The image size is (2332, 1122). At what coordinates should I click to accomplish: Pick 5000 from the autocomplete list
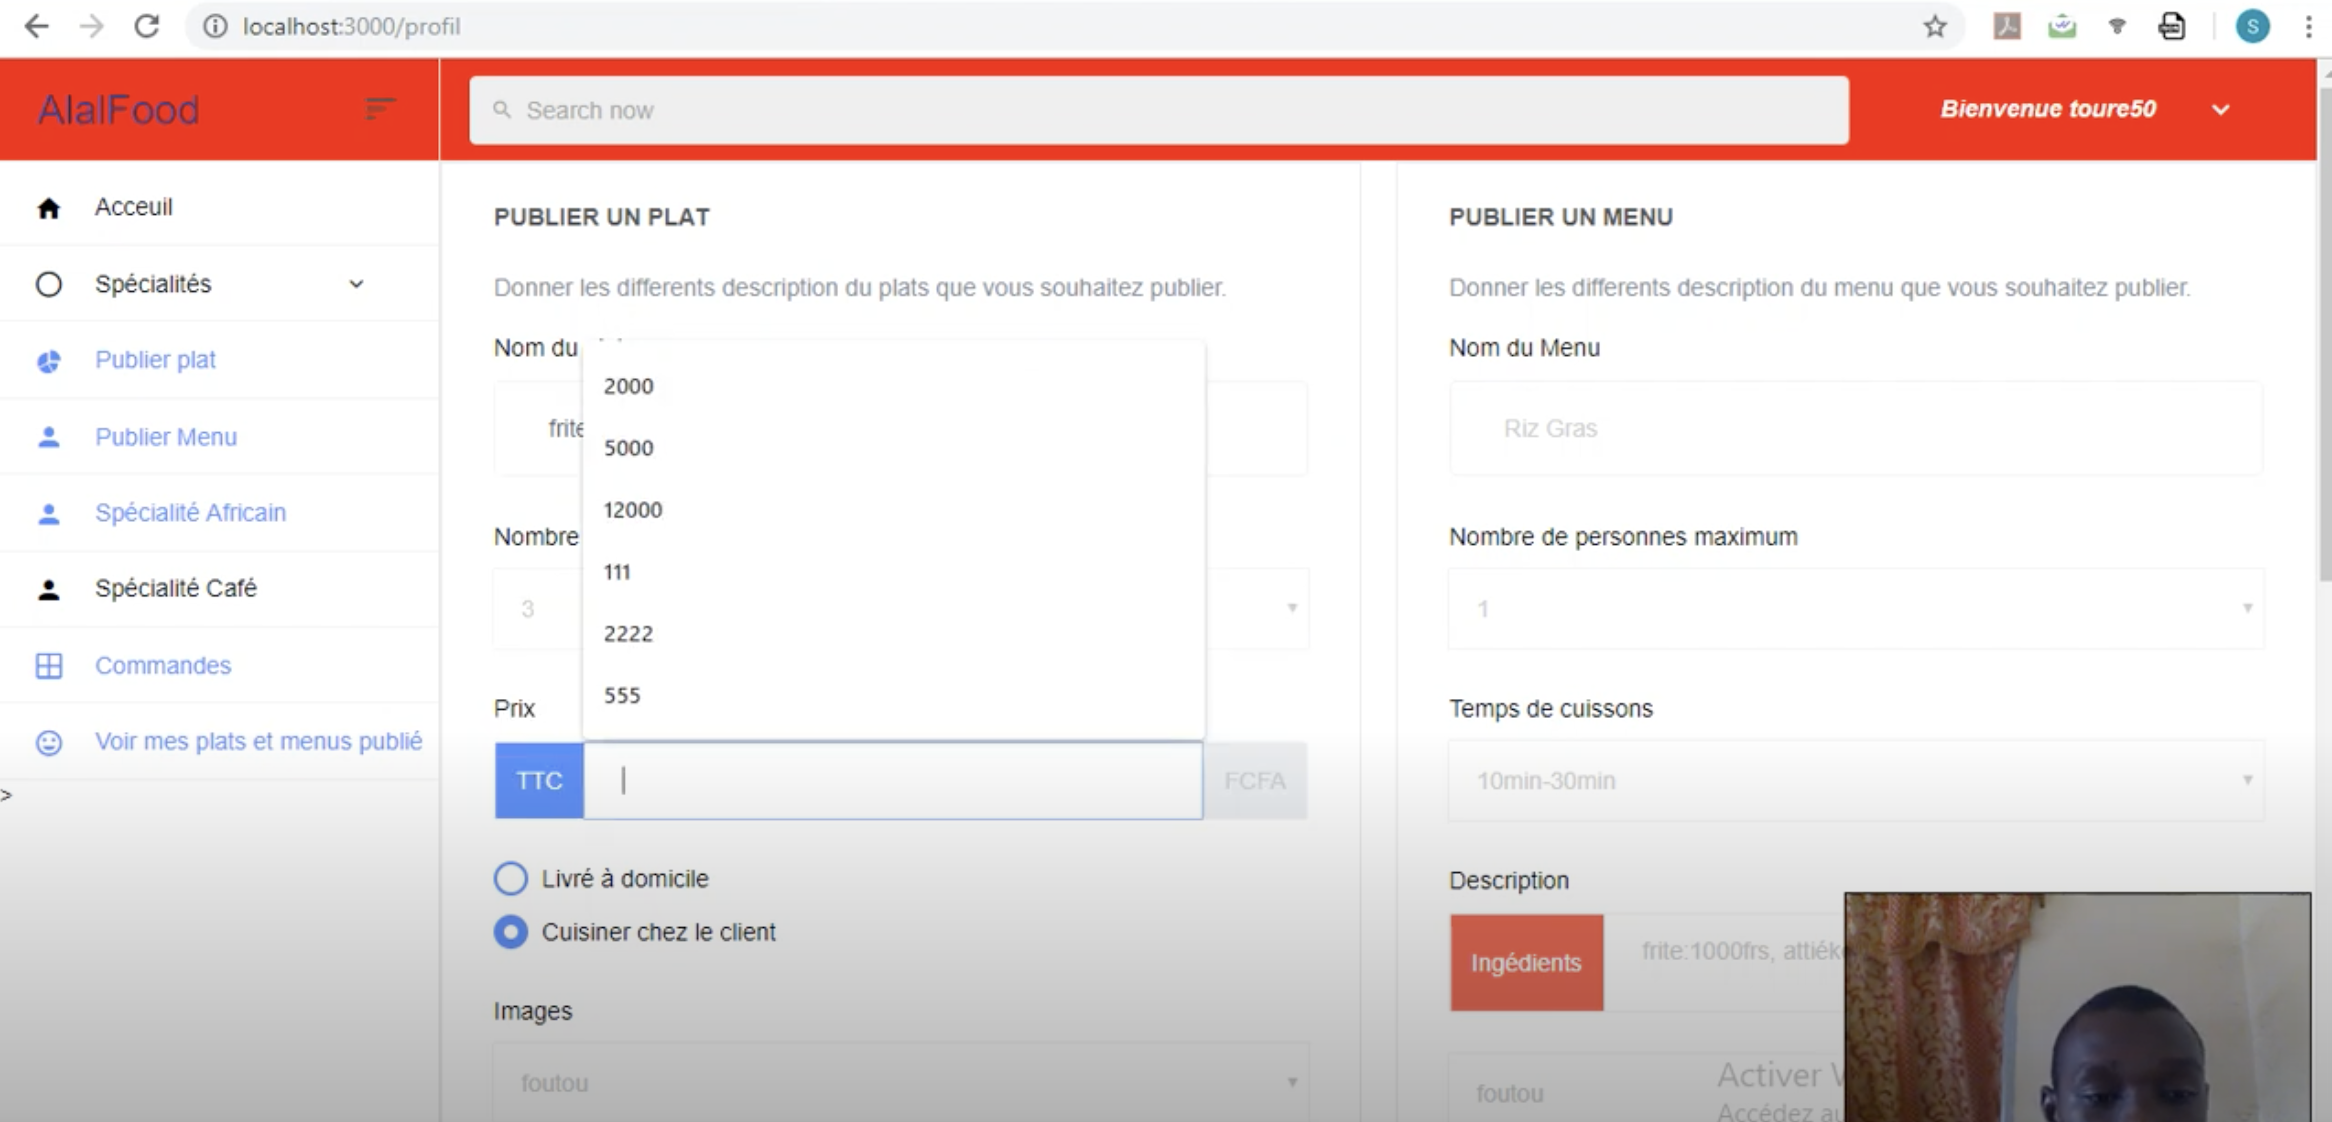point(629,448)
